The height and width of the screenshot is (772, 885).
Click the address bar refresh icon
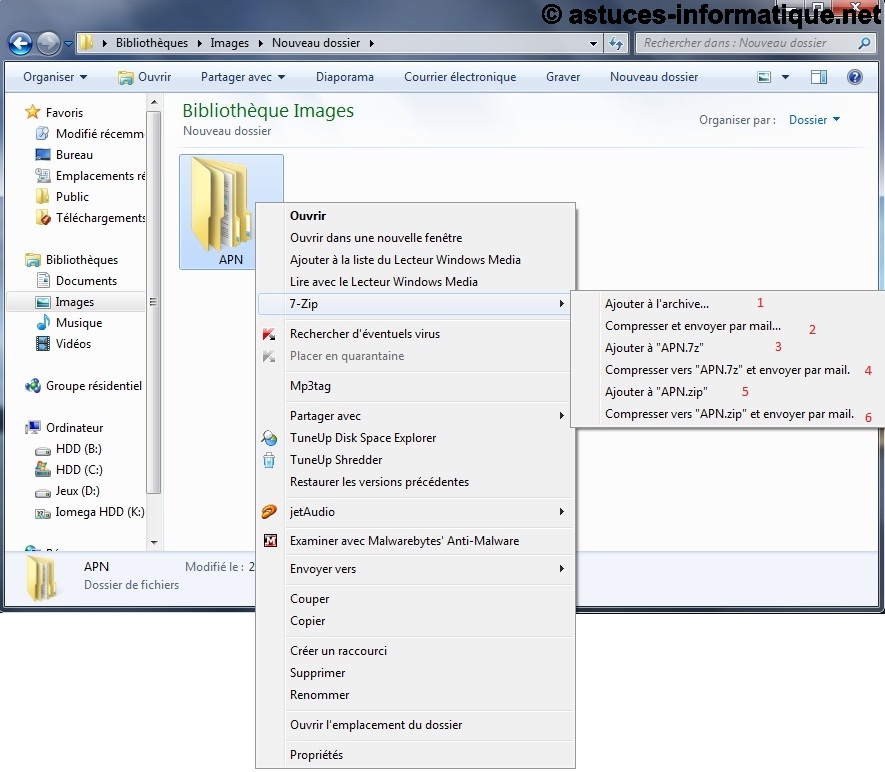point(616,43)
